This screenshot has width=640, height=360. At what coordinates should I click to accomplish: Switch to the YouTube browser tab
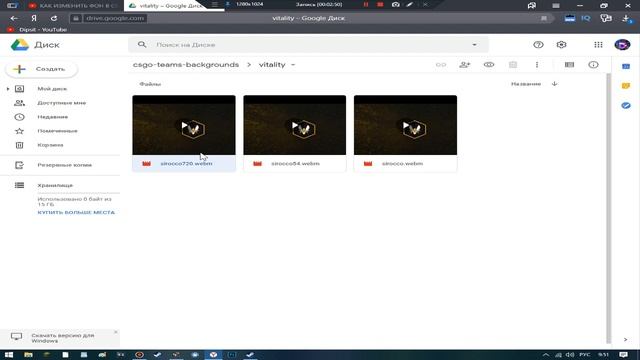point(74,6)
